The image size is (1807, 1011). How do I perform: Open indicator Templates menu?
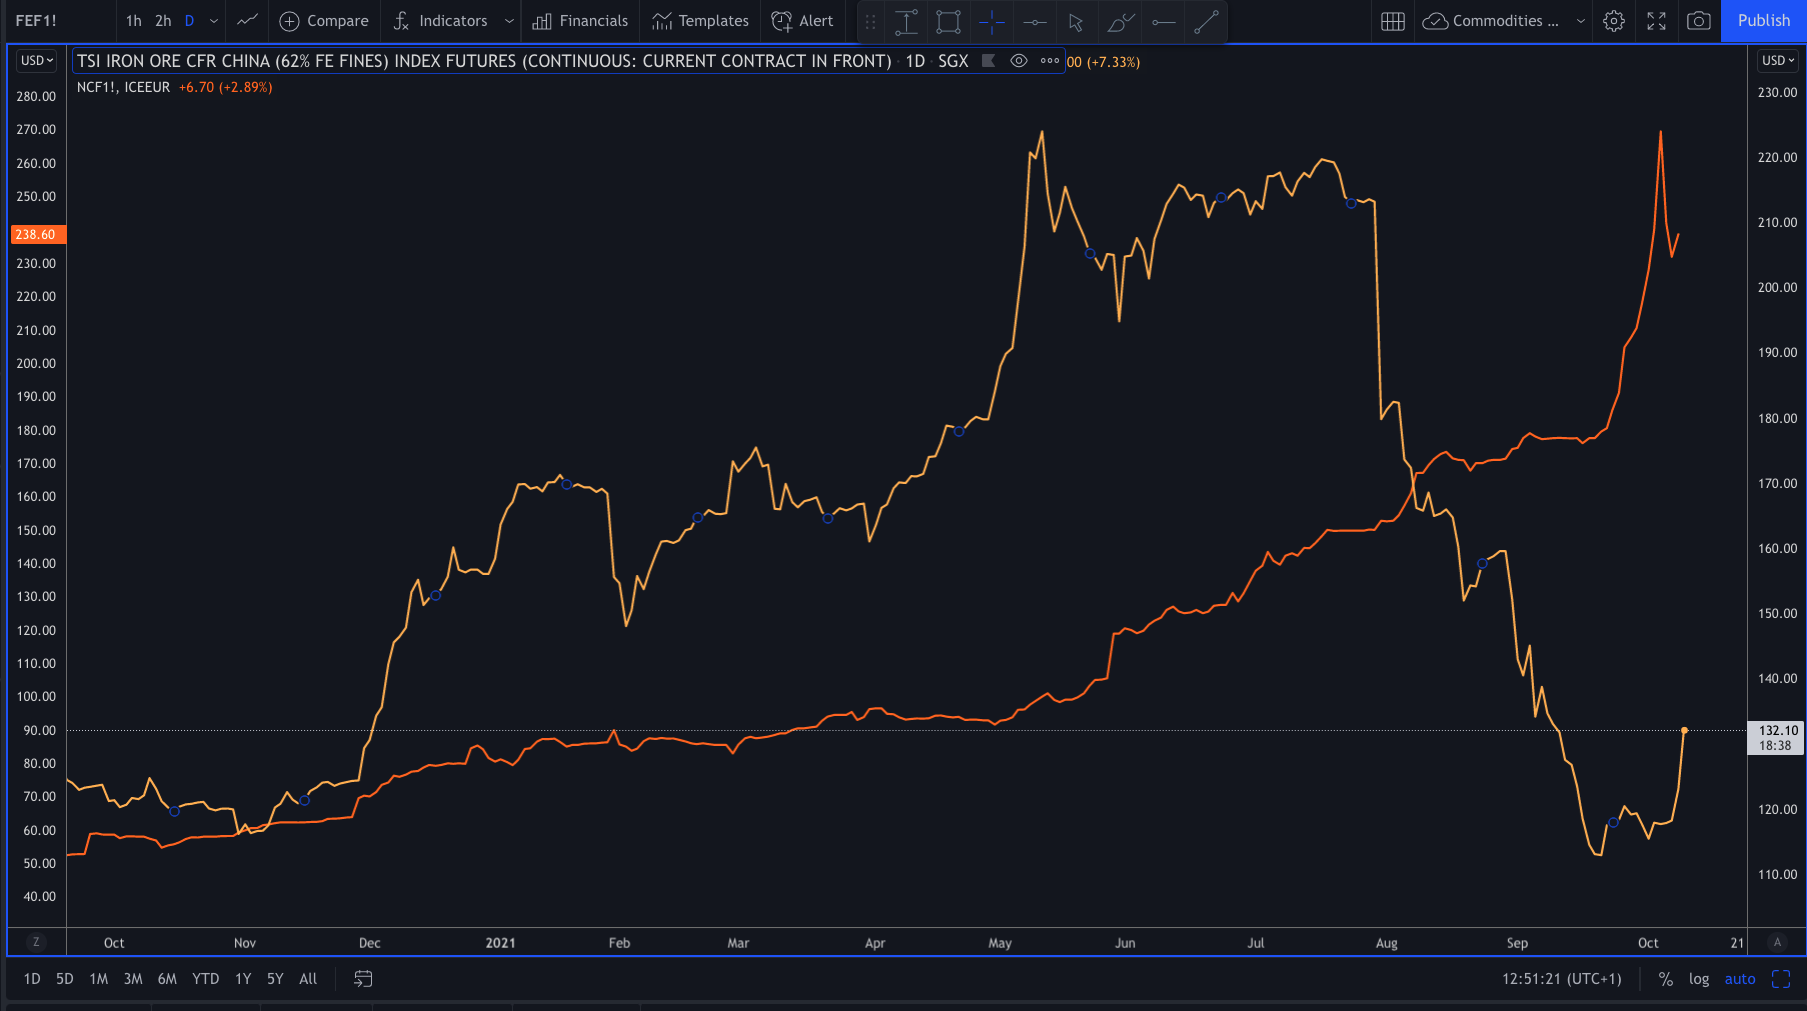point(700,20)
